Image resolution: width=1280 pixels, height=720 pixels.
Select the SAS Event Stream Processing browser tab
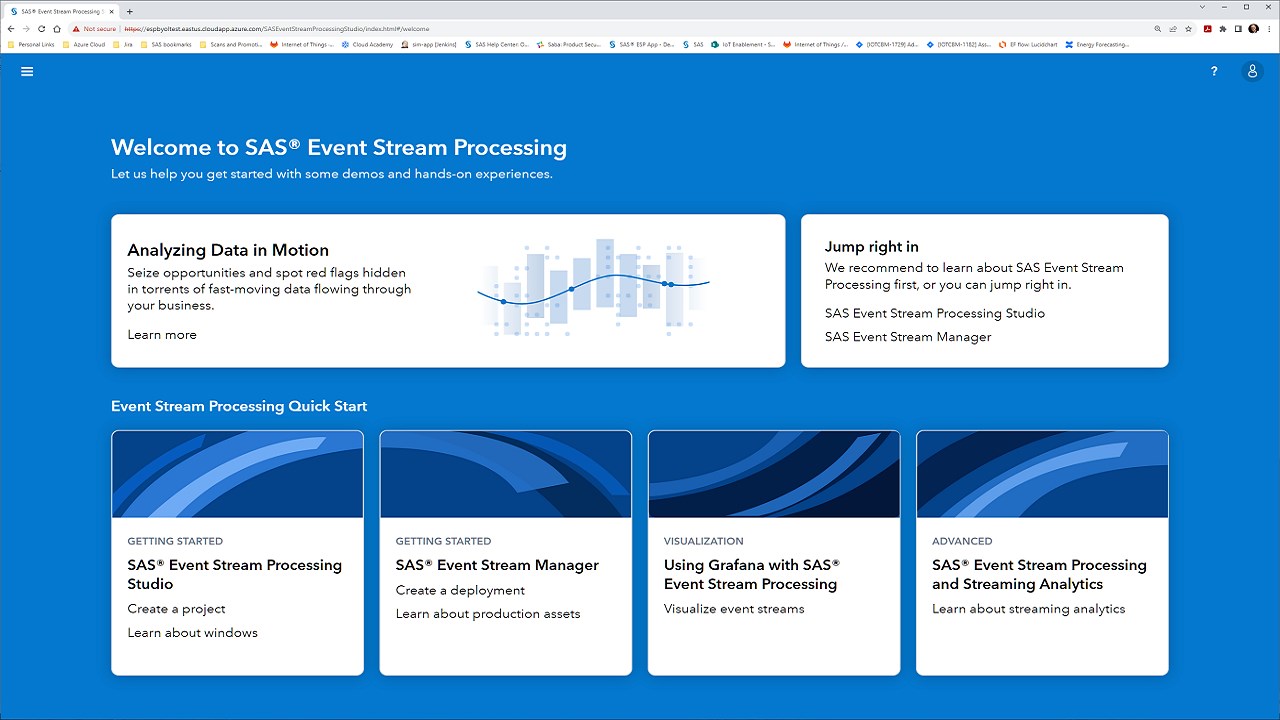(x=62, y=11)
